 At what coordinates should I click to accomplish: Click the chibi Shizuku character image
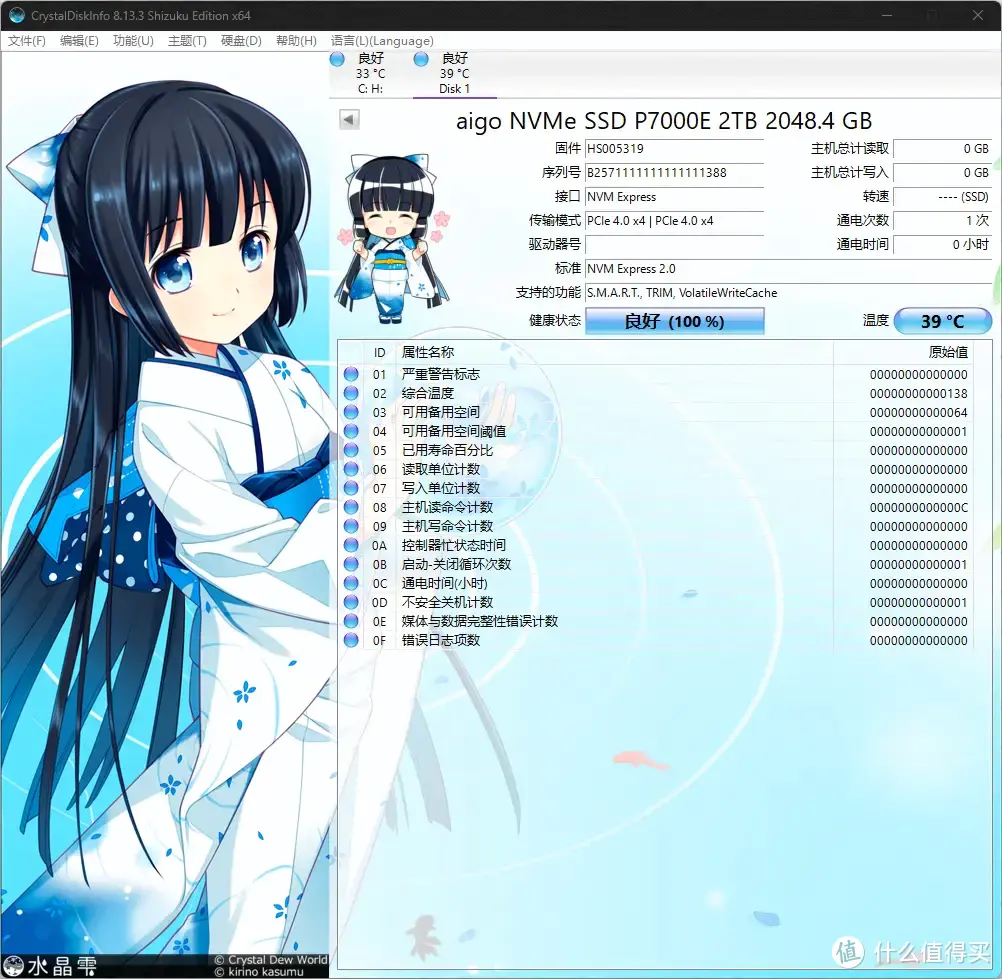pyautogui.click(x=392, y=238)
